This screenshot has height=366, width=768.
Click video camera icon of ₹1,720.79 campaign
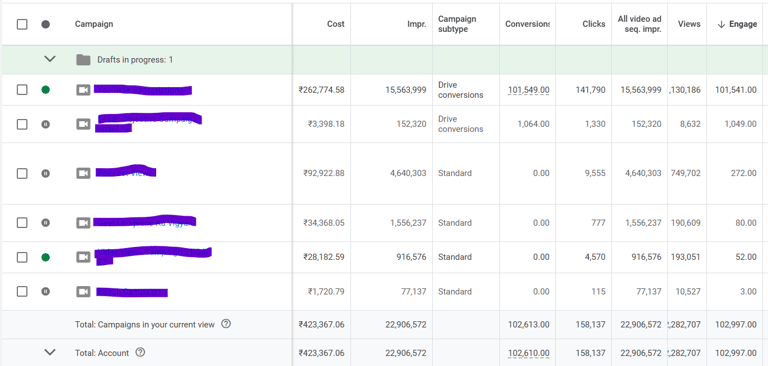(x=83, y=292)
